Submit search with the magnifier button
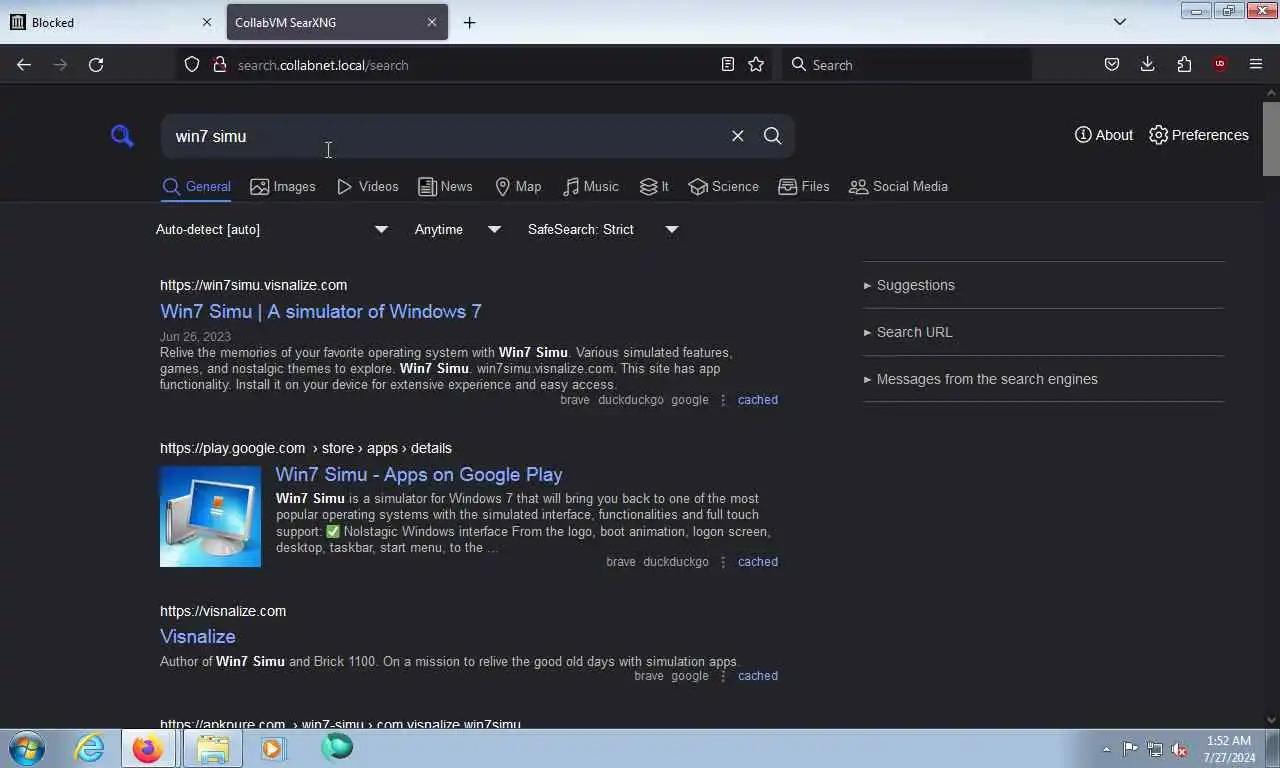1280x768 pixels. [772, 136]
